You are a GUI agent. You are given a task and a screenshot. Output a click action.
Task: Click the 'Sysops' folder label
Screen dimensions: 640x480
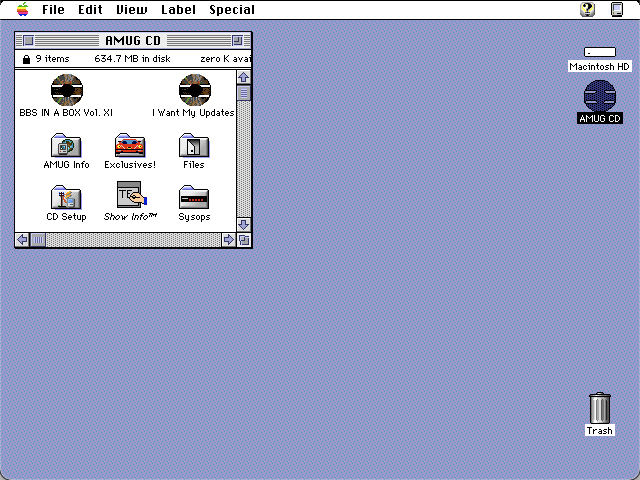pyautogui.click(x=194, y=217)
